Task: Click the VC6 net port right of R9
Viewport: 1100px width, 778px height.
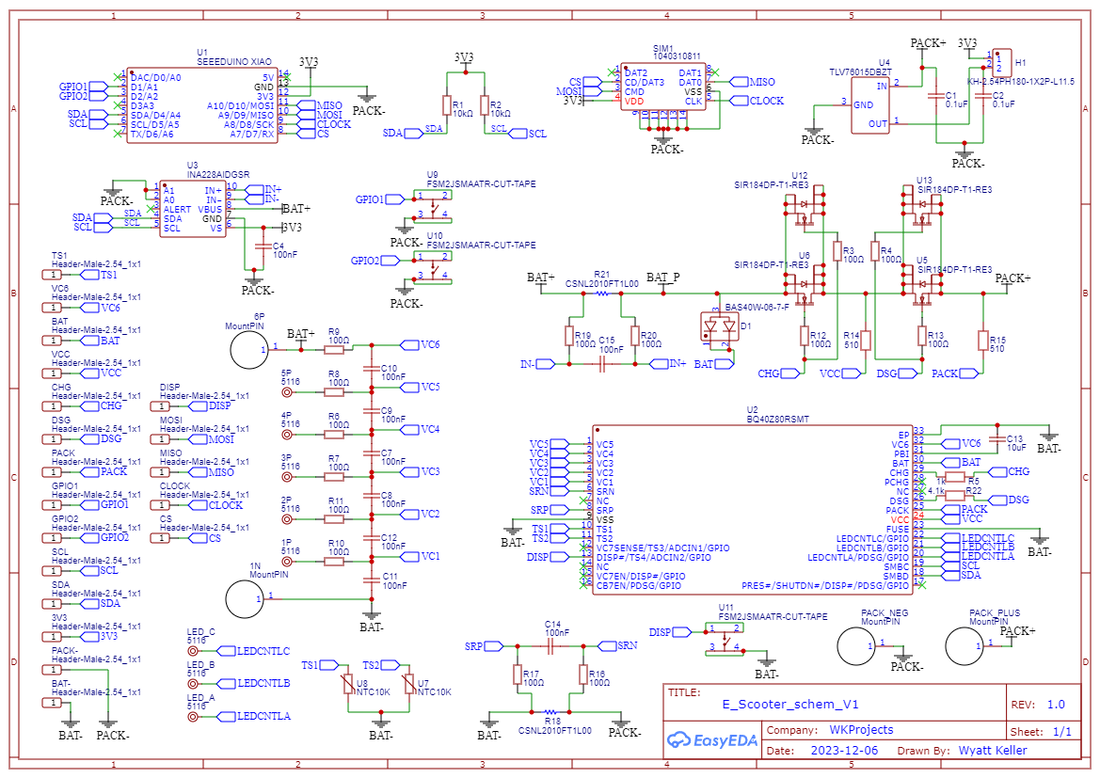Action: [x=420, y=344]
